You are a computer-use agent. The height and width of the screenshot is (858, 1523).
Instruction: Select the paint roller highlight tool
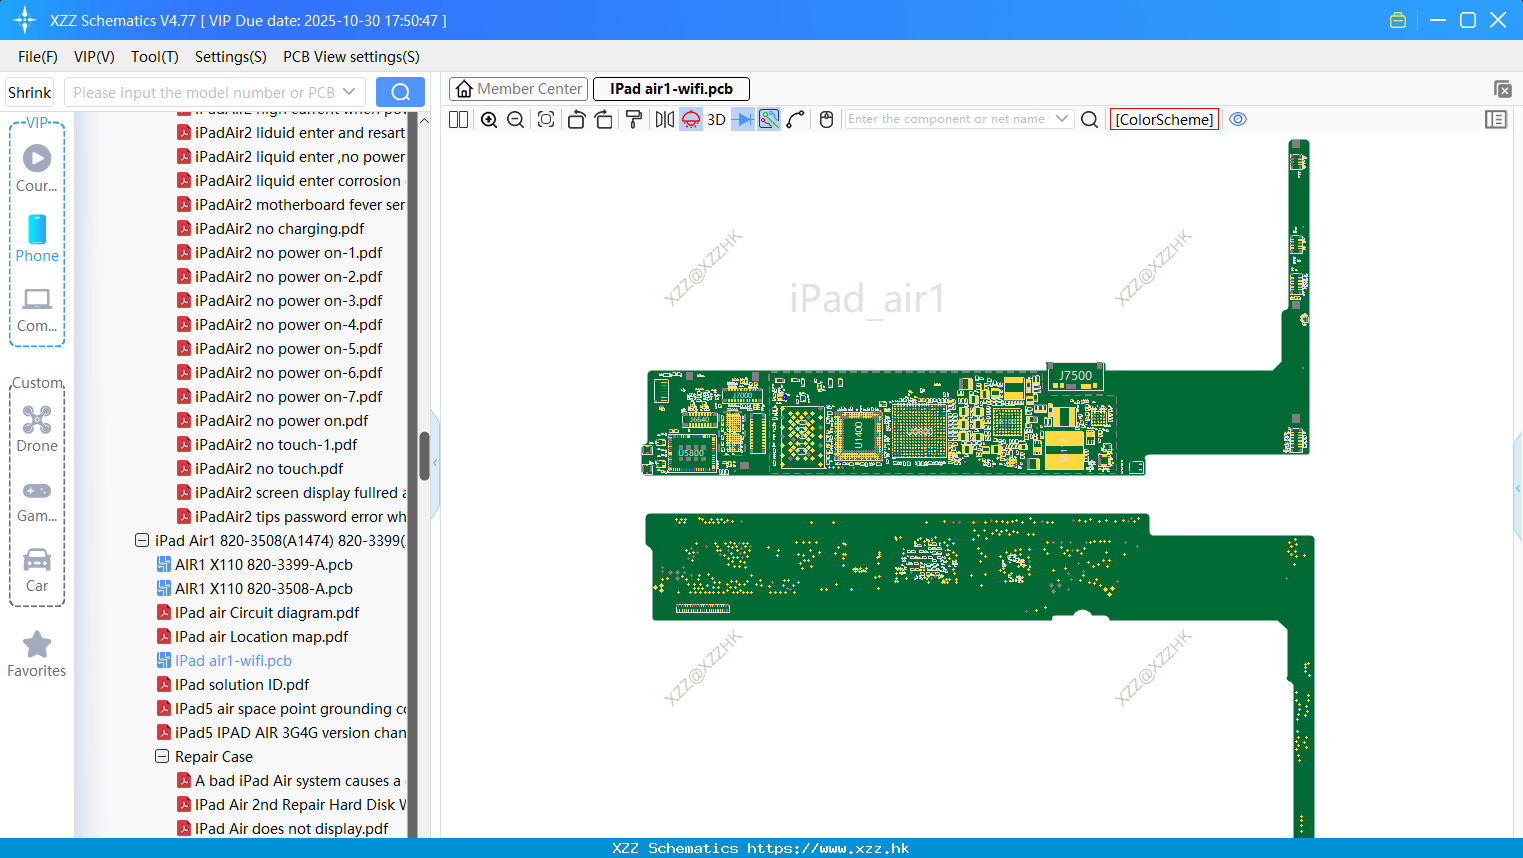pos(634,119)
